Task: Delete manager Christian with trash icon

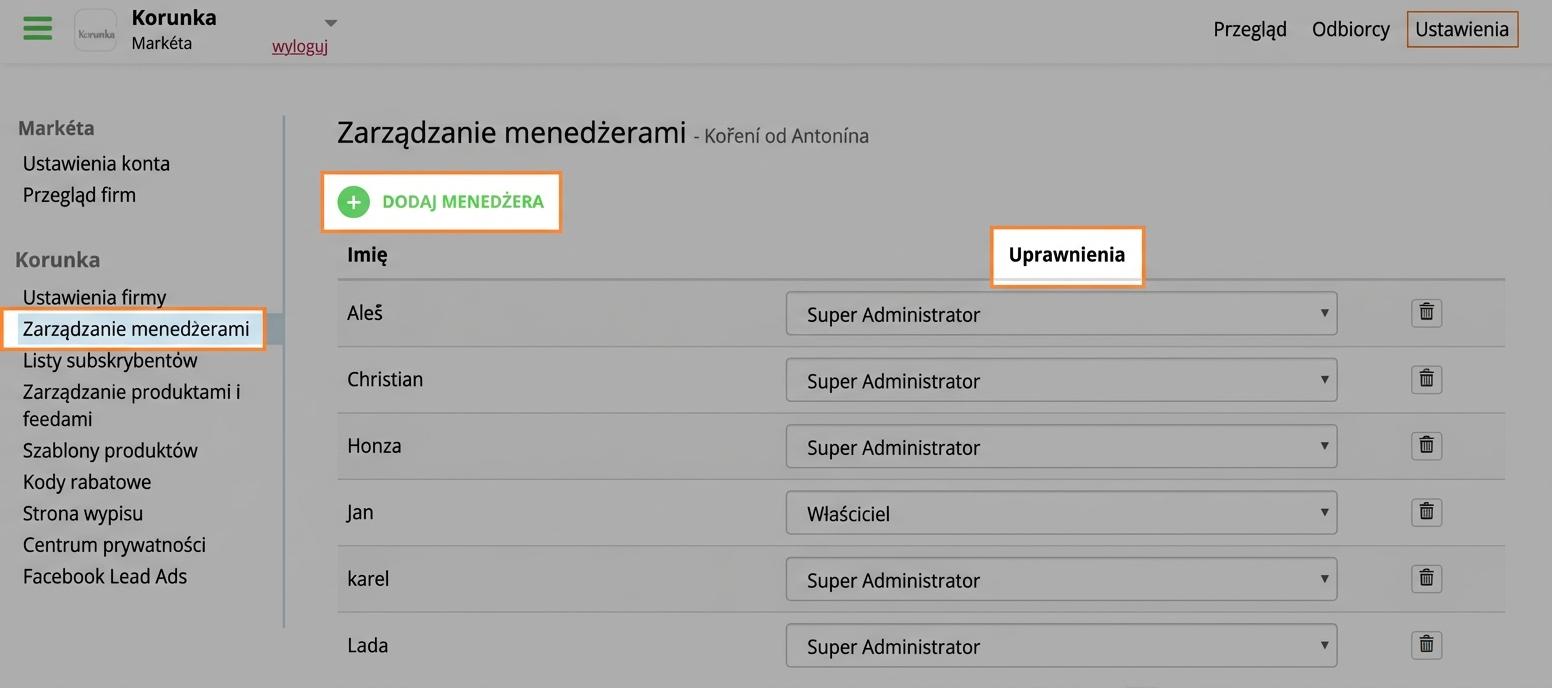Action: click(1426, 379)
